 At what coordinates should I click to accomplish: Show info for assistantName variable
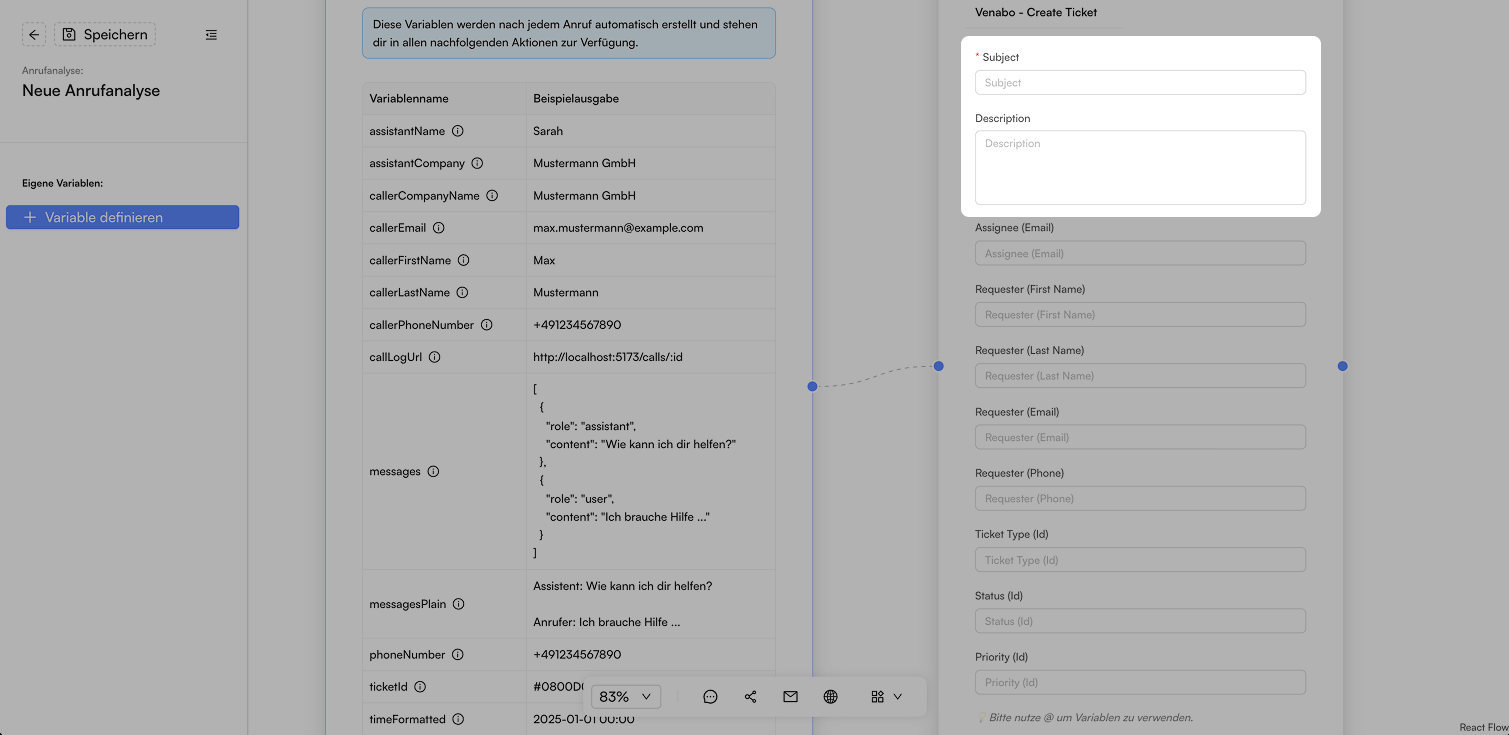pos(458,131)
